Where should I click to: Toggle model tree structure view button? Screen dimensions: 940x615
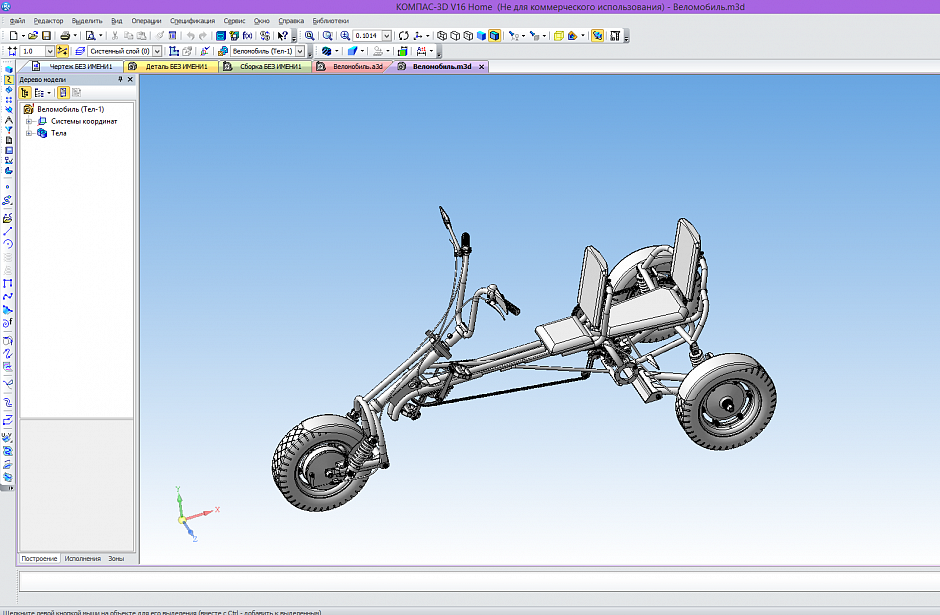click(x=25, y=93)
